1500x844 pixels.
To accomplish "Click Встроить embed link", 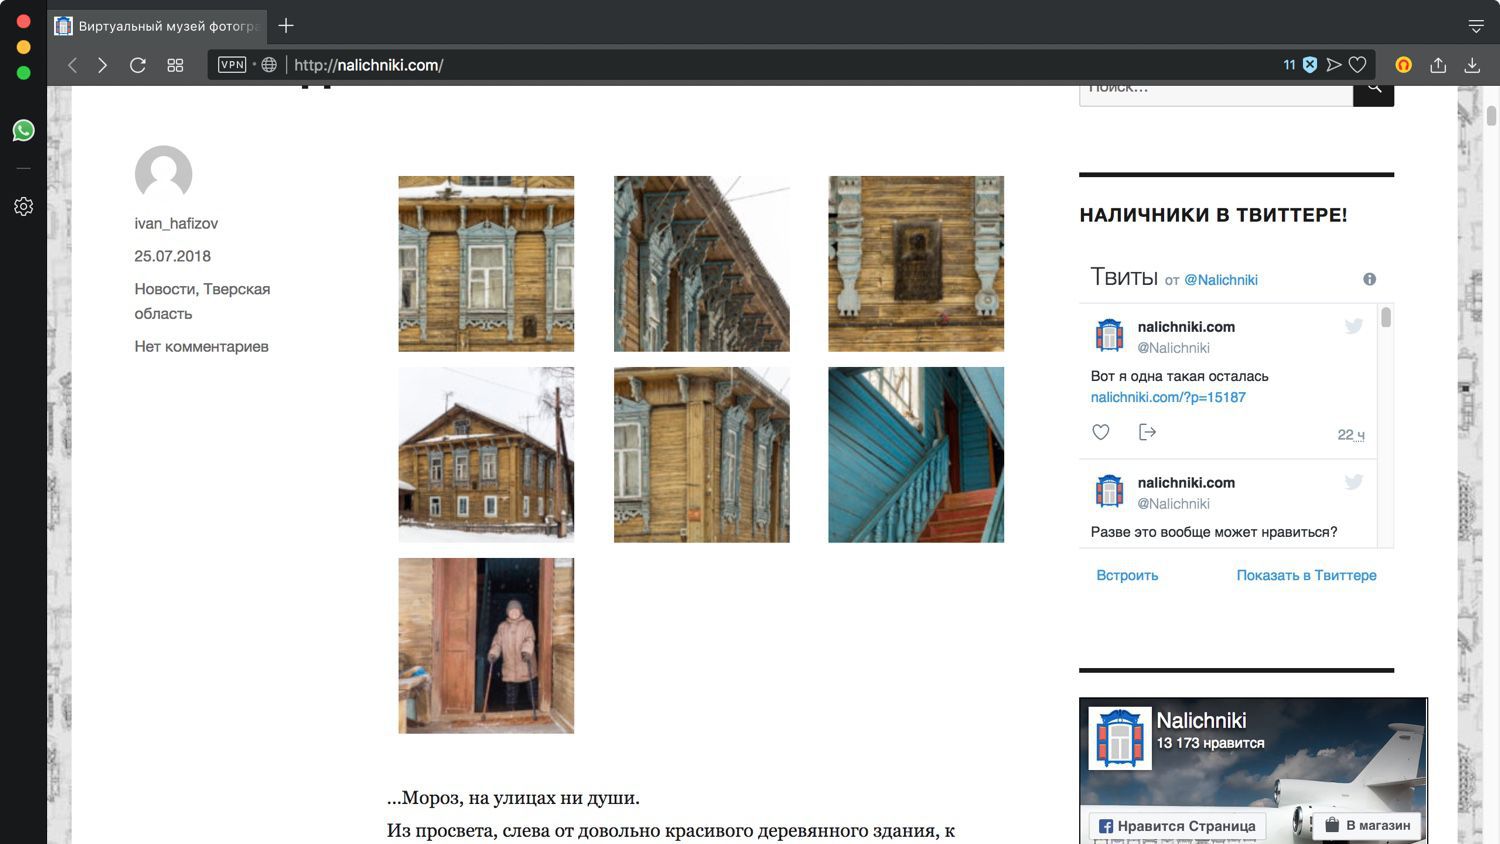I will (x=1127, y=575).
